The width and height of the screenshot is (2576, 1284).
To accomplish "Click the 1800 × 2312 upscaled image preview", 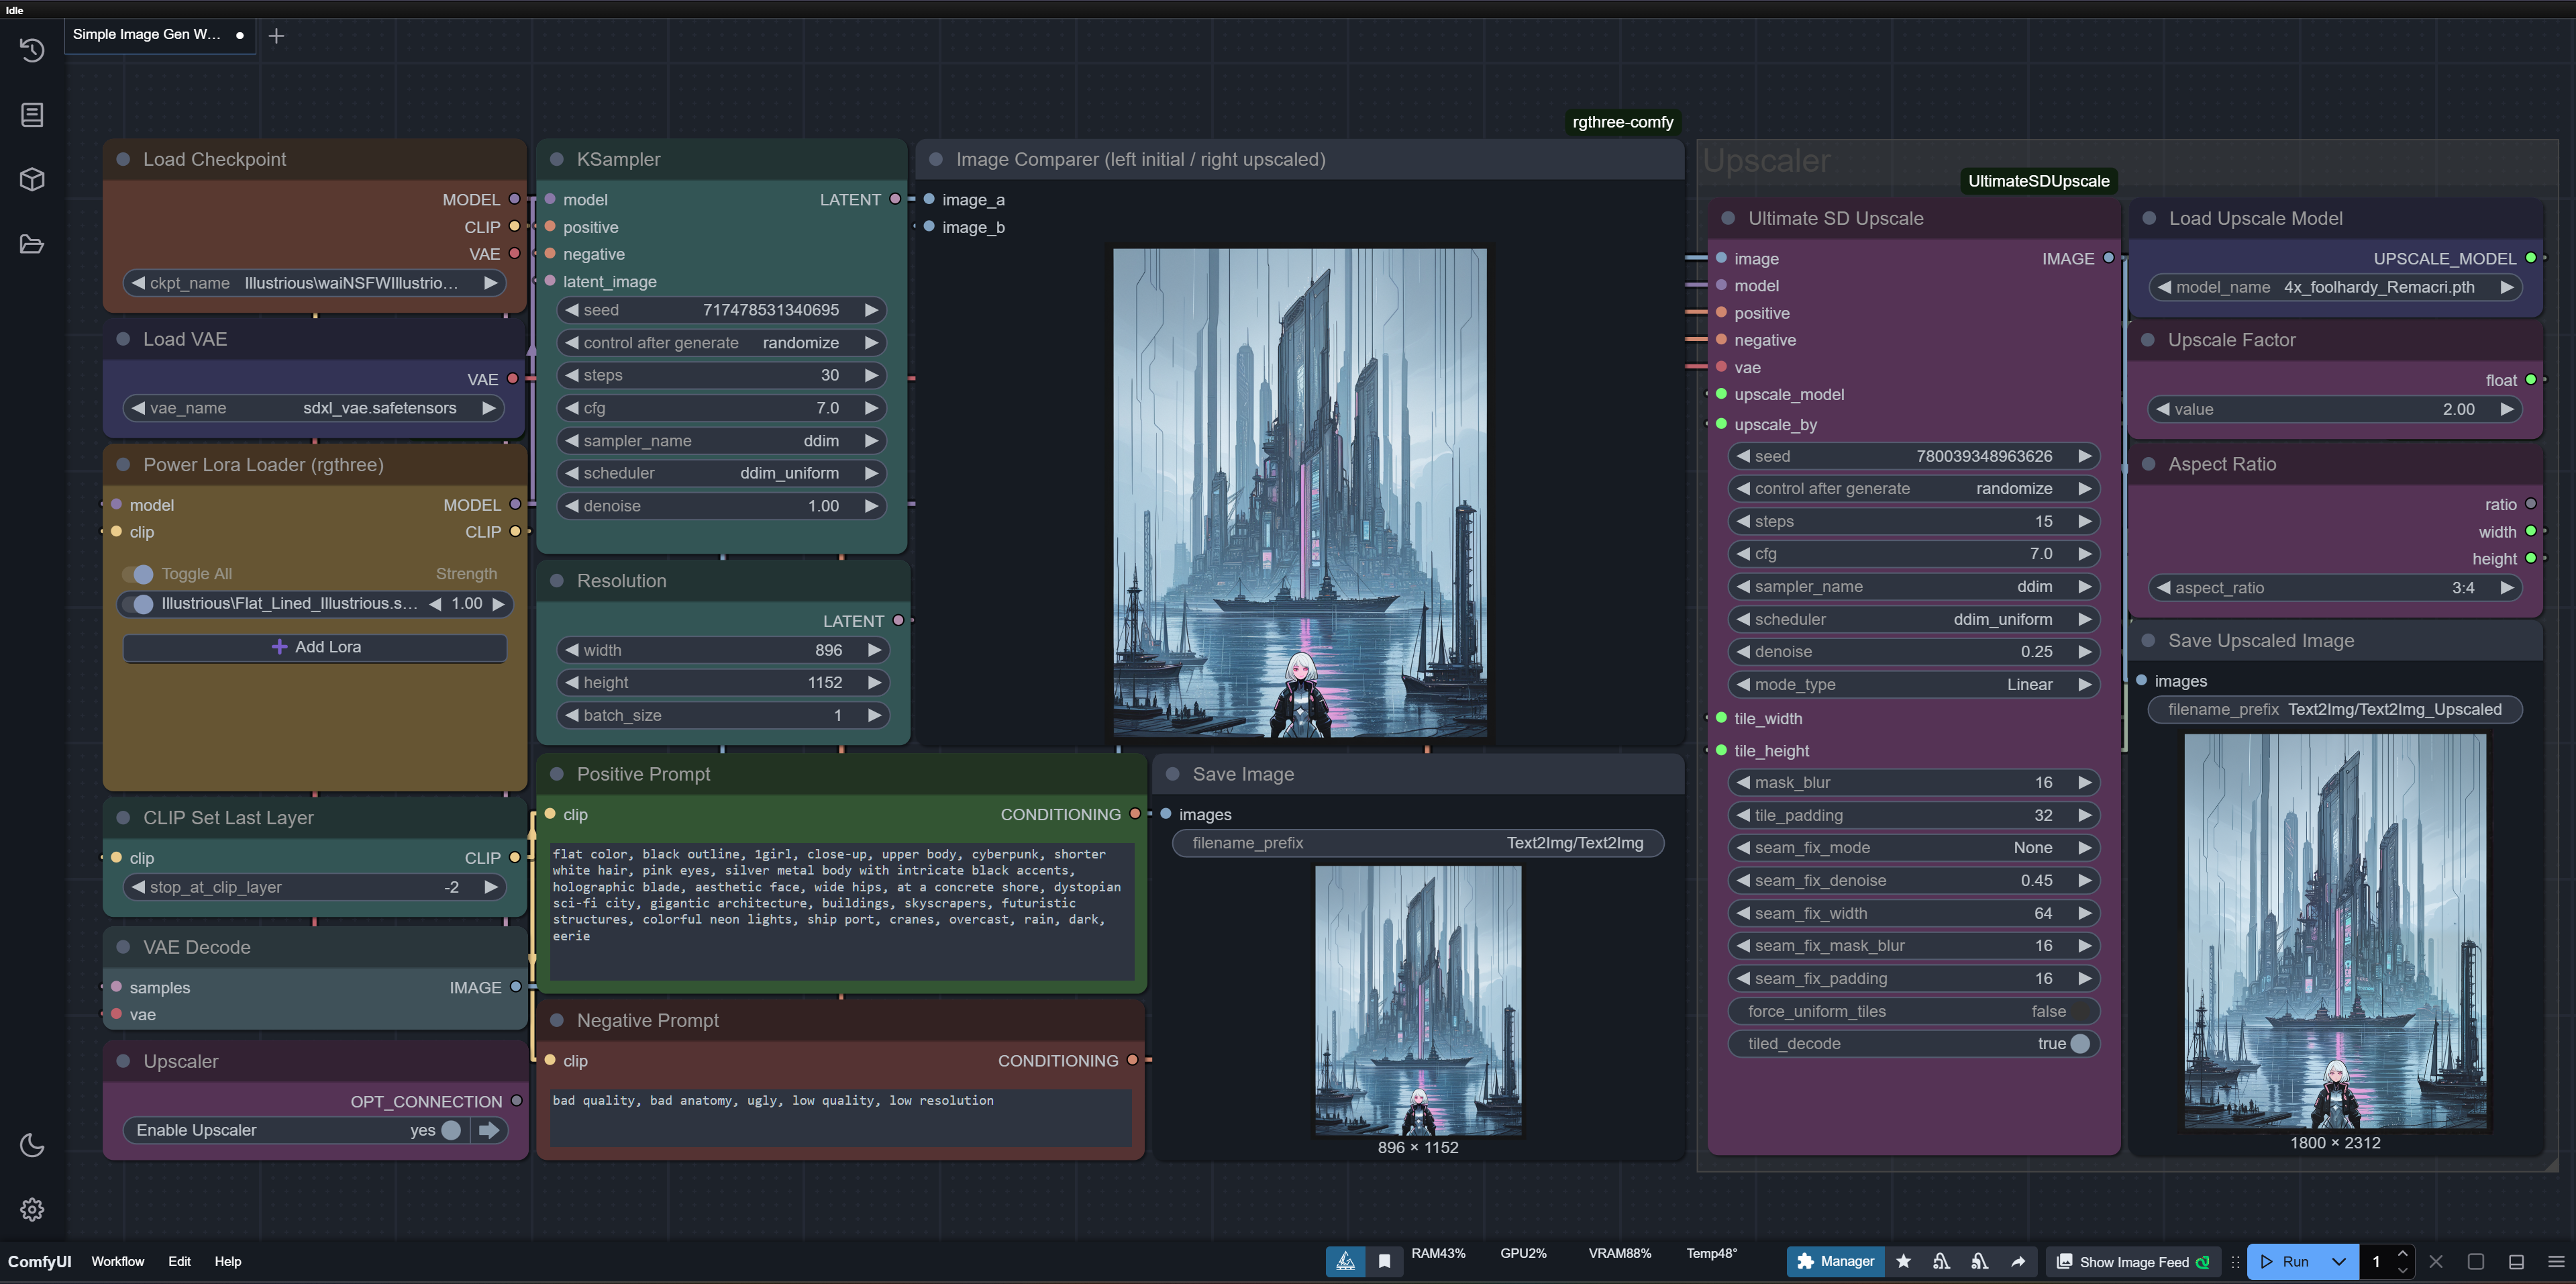I will click(x=2335, y=931).
